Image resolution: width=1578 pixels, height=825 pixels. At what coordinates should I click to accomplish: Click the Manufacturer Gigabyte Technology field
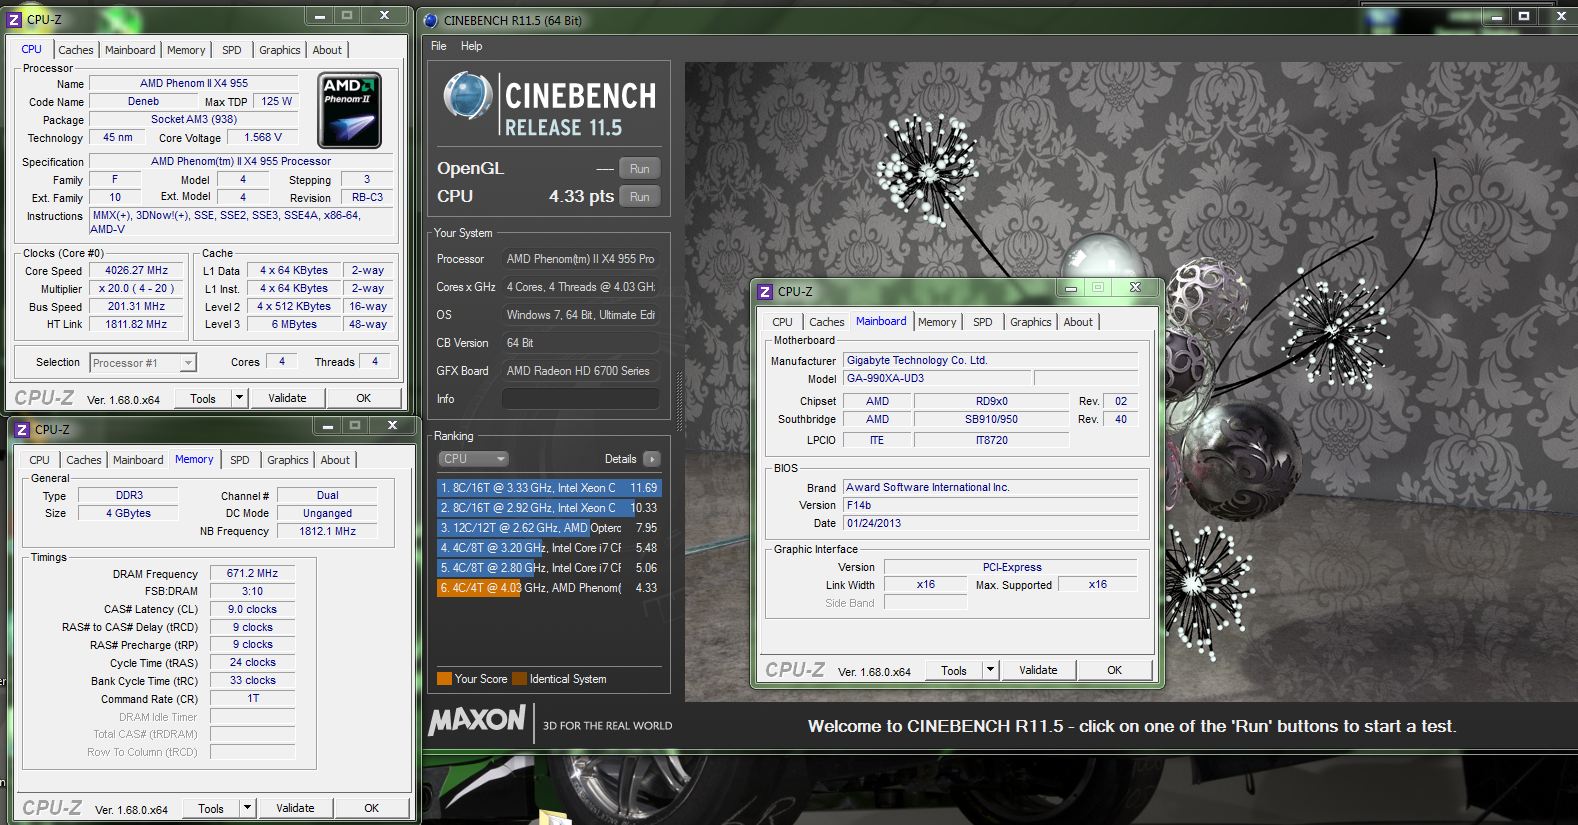pyautogui.click(x=990, y=361)
